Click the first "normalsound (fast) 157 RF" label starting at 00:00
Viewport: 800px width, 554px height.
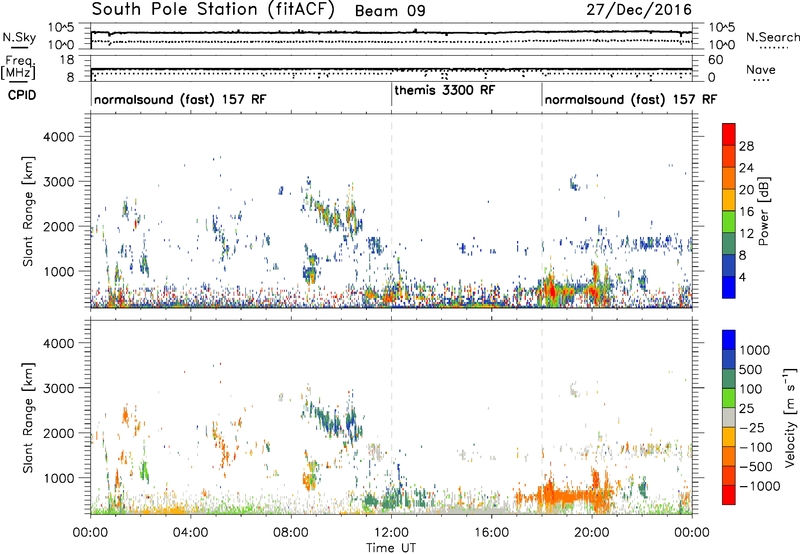coord(180,99)
